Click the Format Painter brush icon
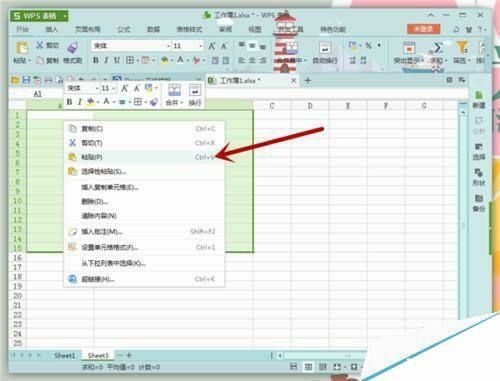 73,47
